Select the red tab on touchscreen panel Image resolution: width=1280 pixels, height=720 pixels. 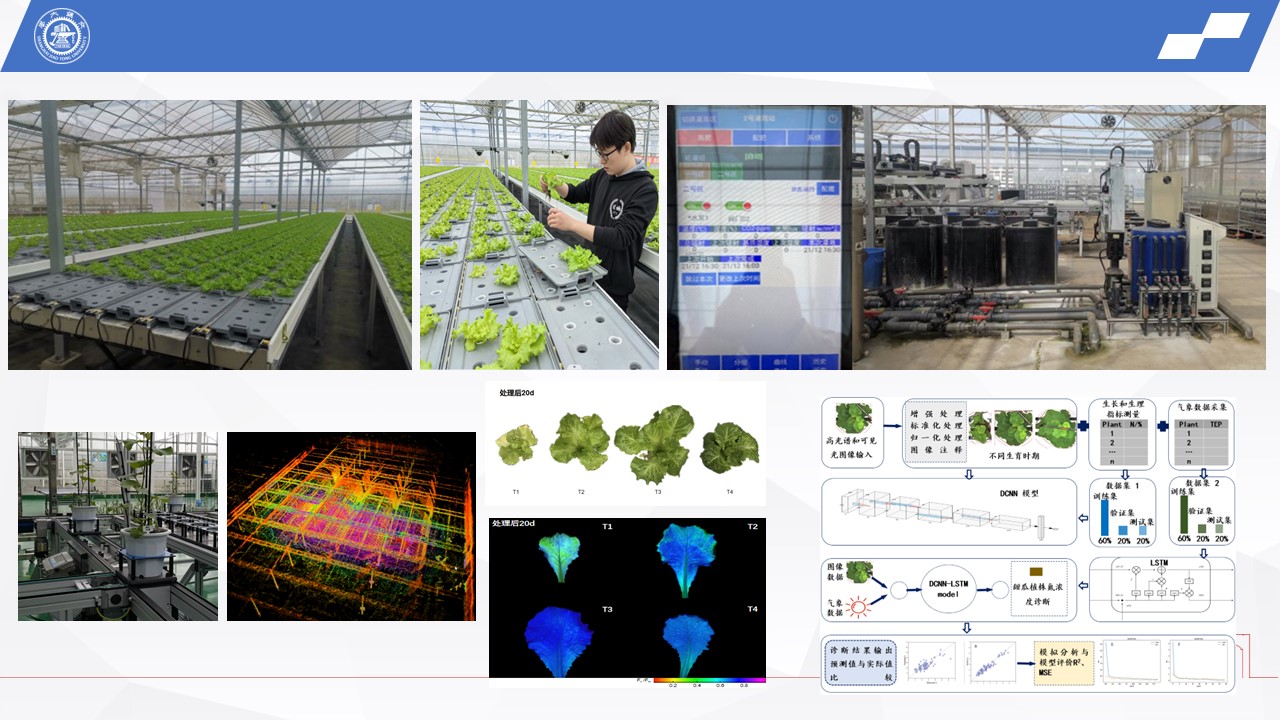(x=704, y=138)
